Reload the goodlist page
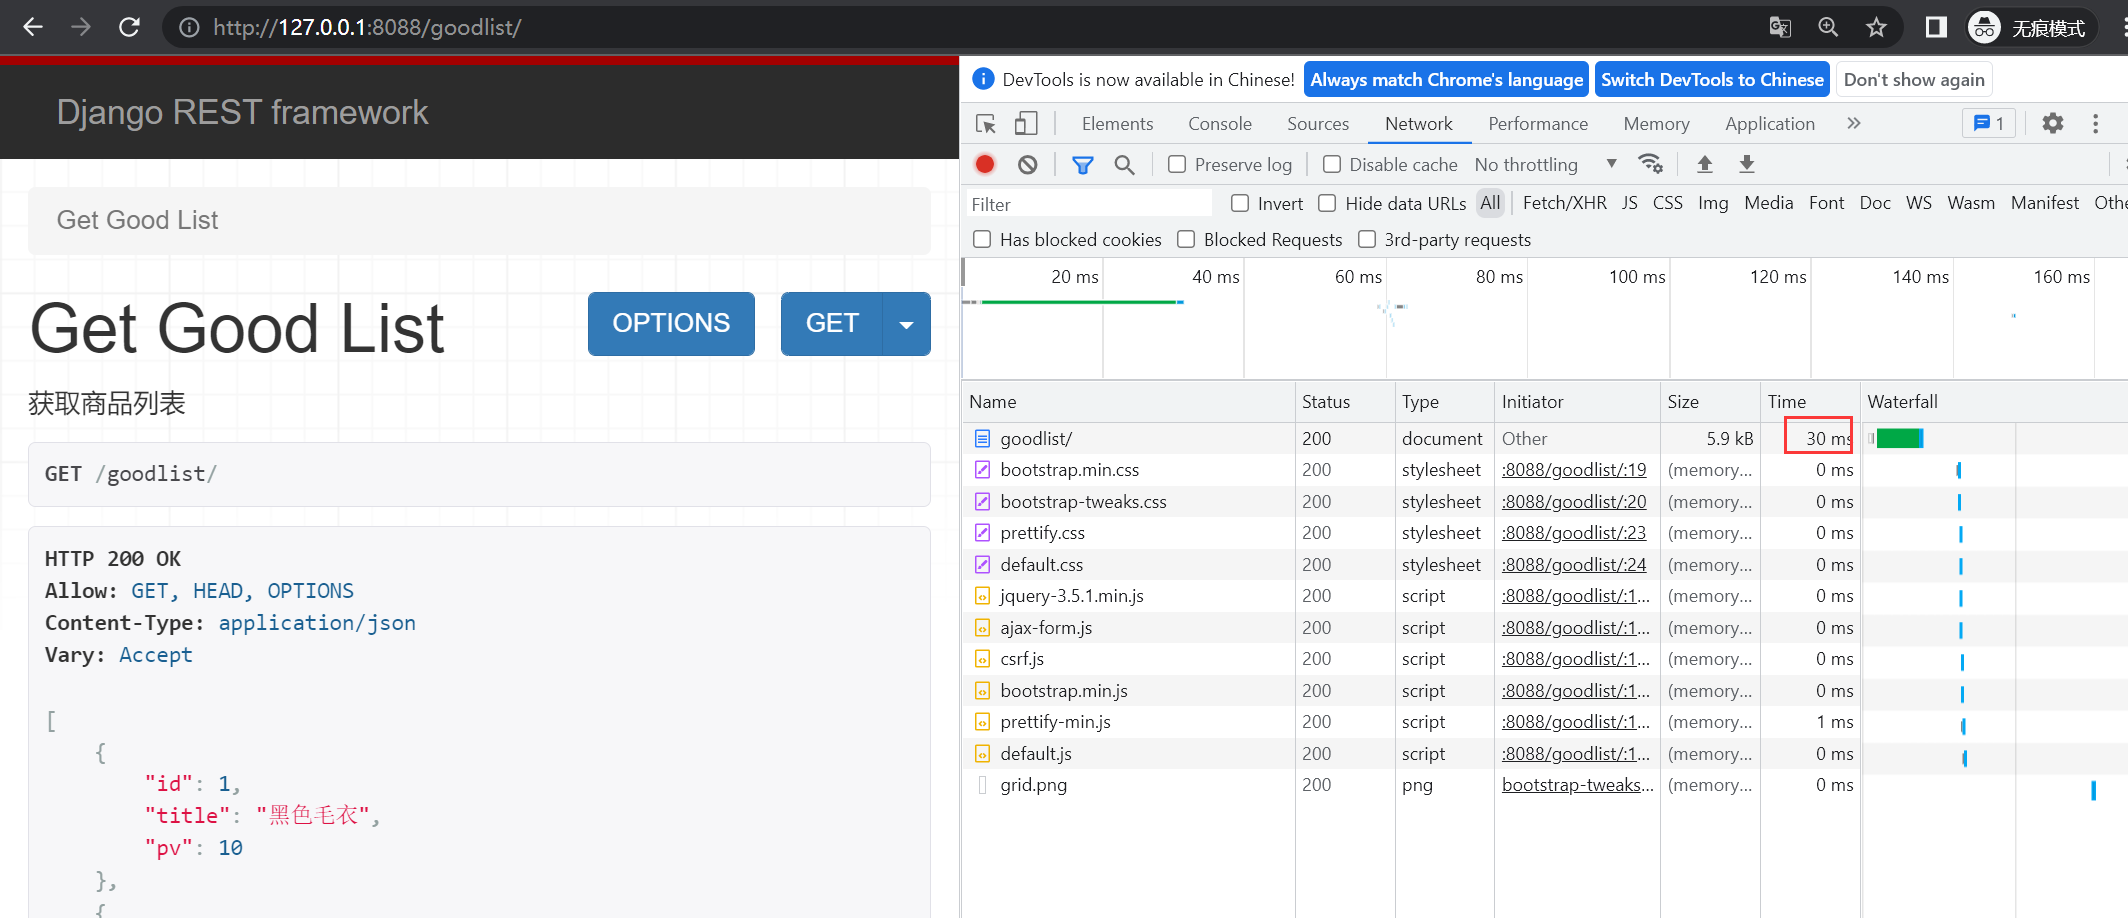Screen dimensions: 2128x918 coord(129,27)
